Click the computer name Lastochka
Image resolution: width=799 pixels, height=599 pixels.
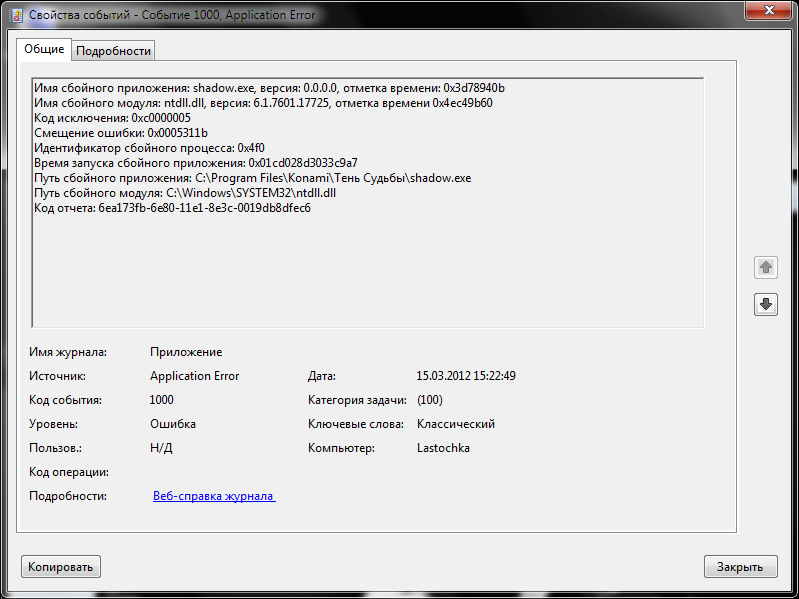coord(443,448)
